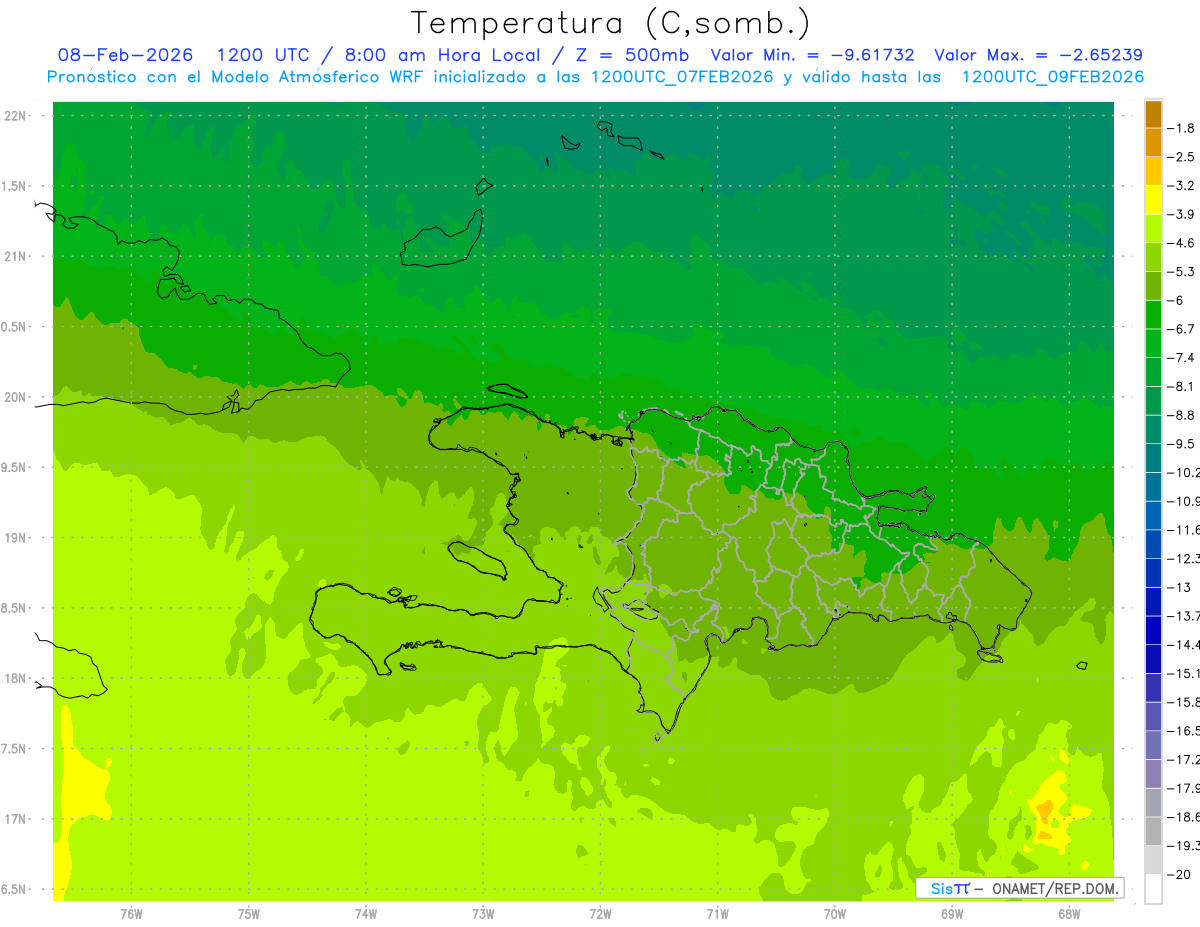Viewport: 1200px width, 927px height.
Task: Click the -4.6 color bar value
Action: [x=1182, y=243]
